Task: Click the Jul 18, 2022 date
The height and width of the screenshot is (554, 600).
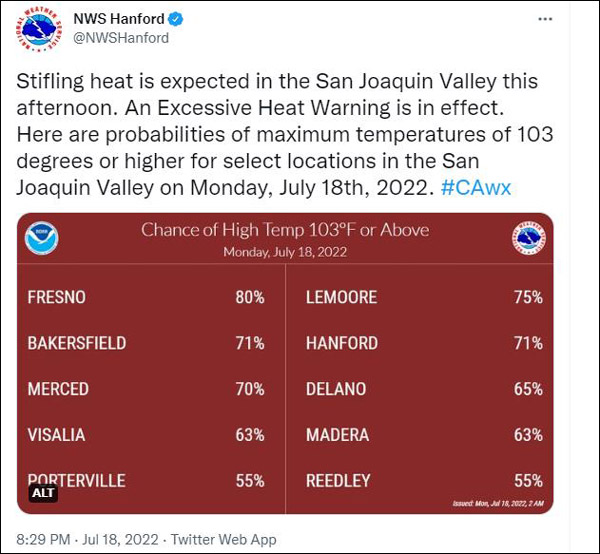Action: [x=124, y=539]
